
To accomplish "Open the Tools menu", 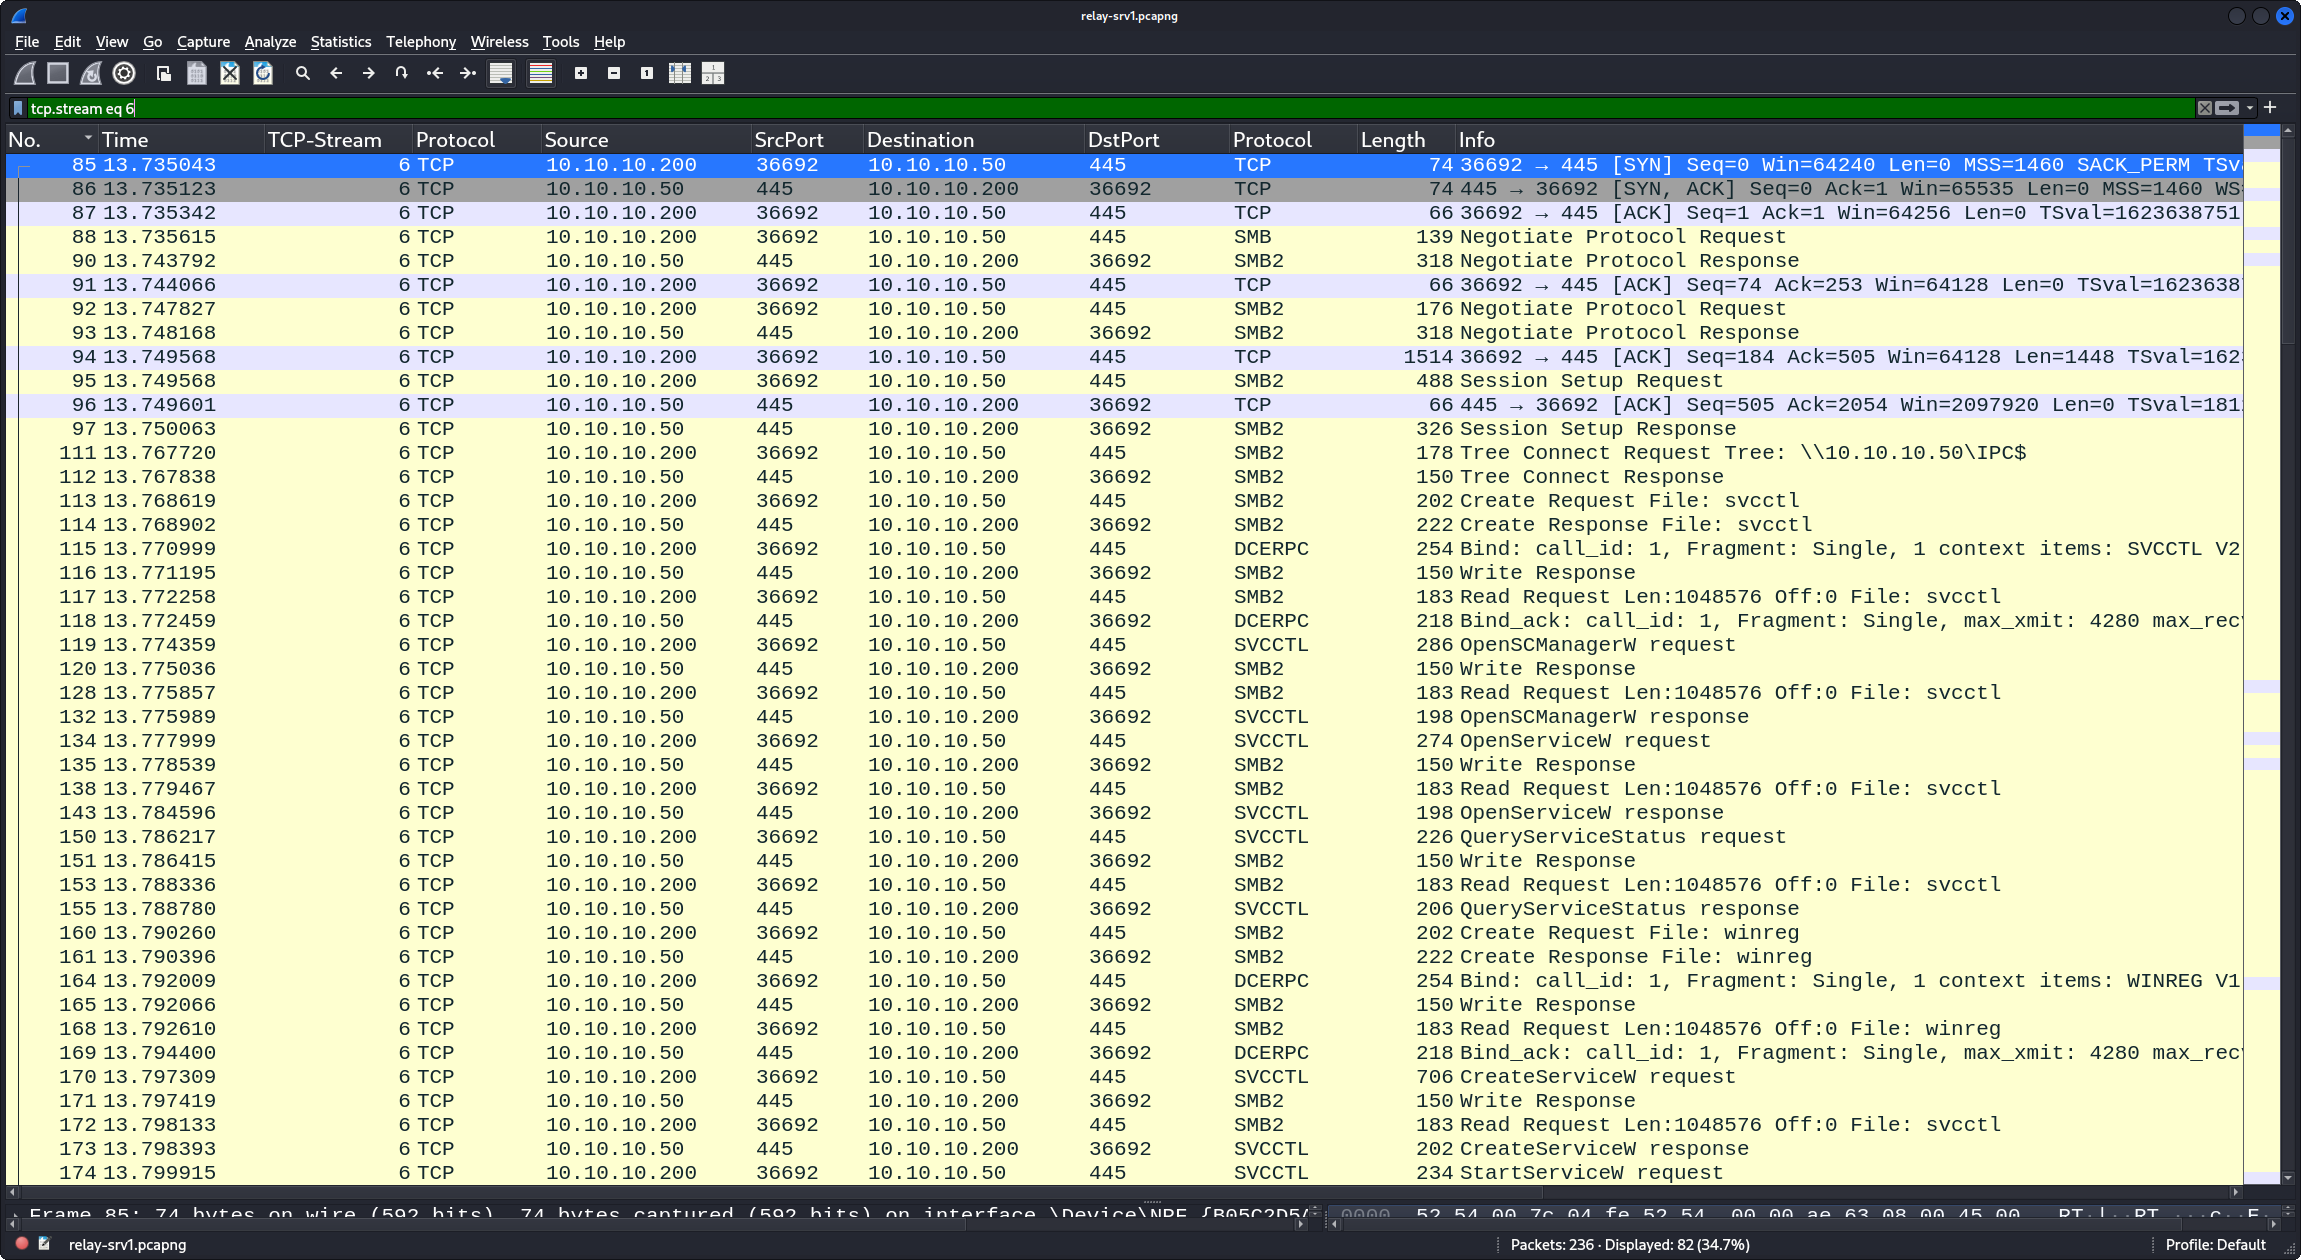I will (x=561, y=41).
